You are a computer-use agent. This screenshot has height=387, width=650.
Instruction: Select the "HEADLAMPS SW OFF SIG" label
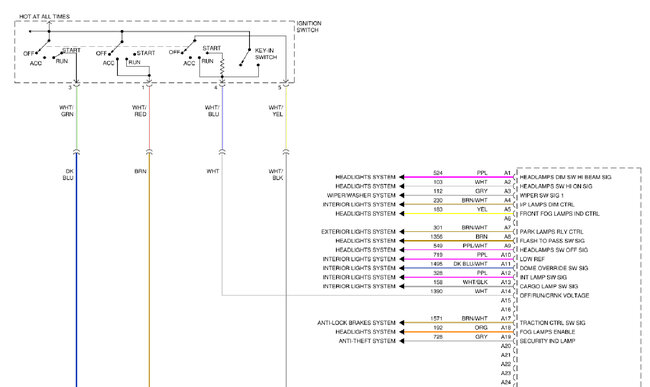[553, 250]
